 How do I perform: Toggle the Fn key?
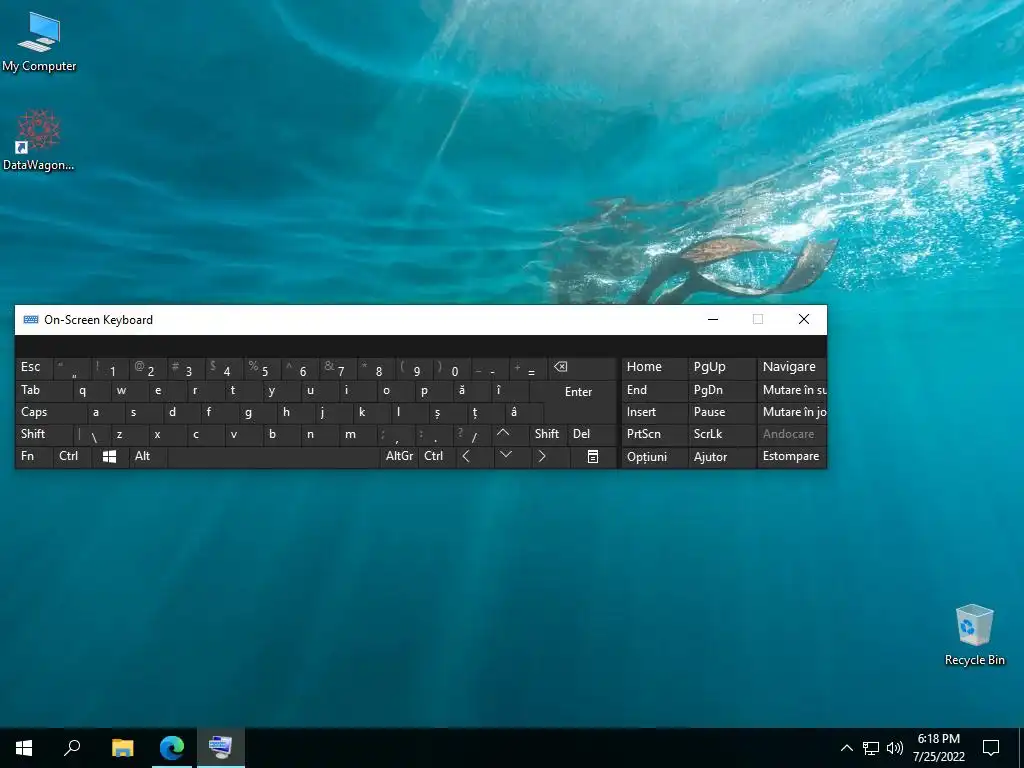(33, 456)
